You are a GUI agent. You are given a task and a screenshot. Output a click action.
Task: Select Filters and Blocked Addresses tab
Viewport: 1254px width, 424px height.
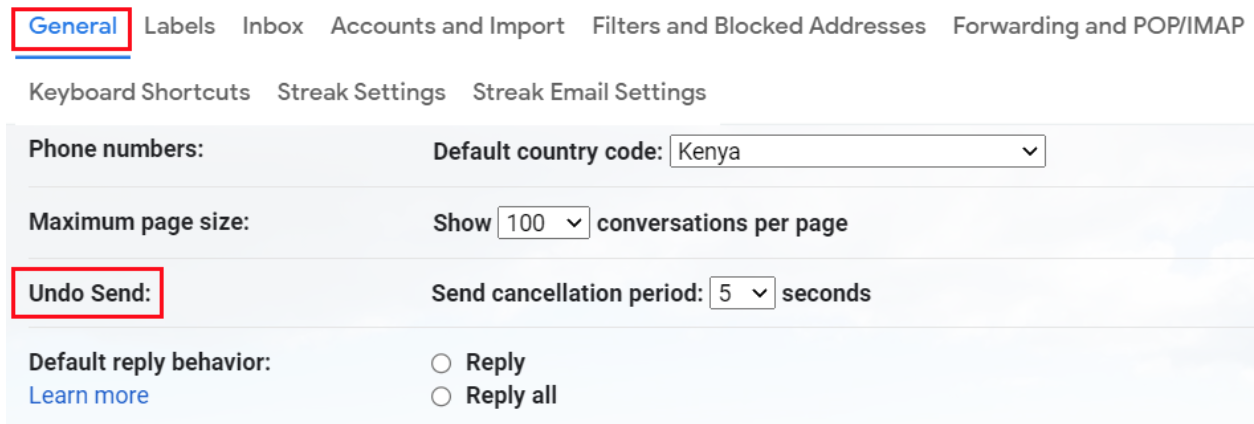click(x=758, y=26)
